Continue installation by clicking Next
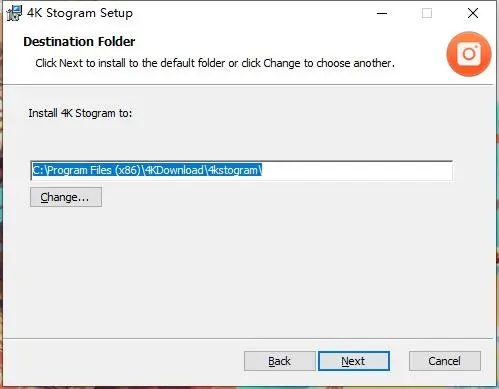Screen dimensions: 499x389 (354, 361)
